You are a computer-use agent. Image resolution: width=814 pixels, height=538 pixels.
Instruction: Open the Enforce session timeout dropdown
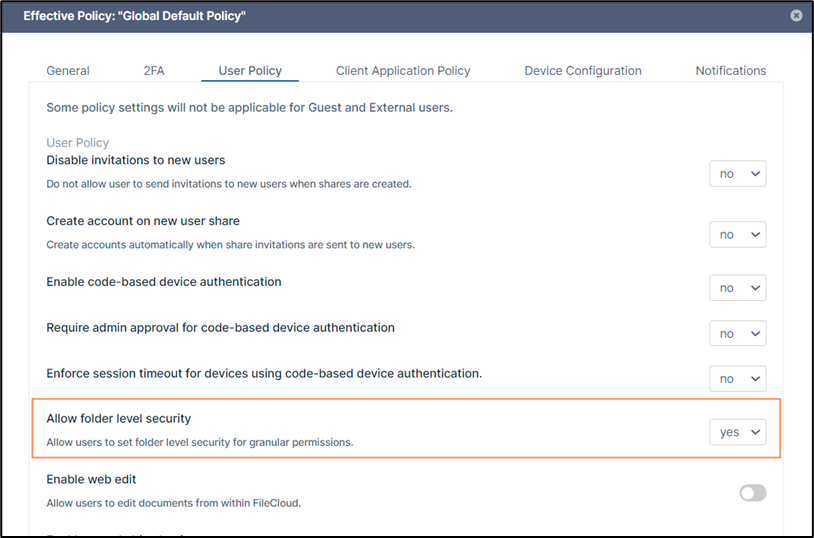coord(738,379)
